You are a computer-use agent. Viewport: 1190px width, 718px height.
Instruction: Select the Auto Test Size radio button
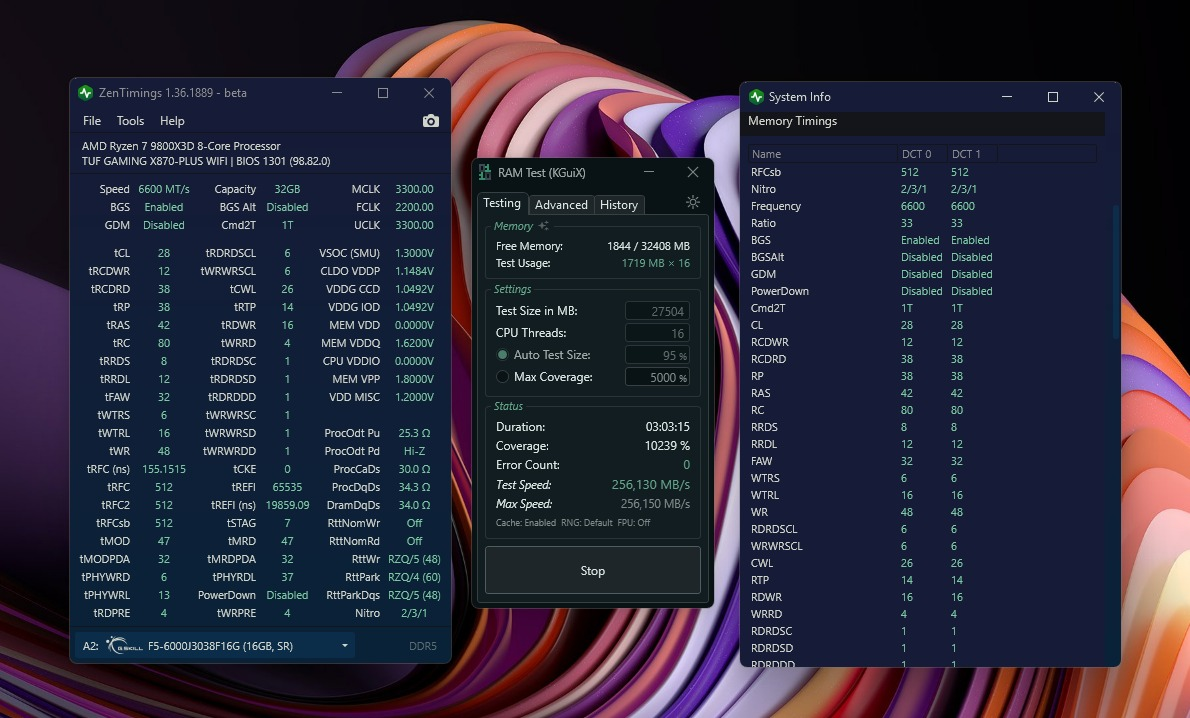502,354
